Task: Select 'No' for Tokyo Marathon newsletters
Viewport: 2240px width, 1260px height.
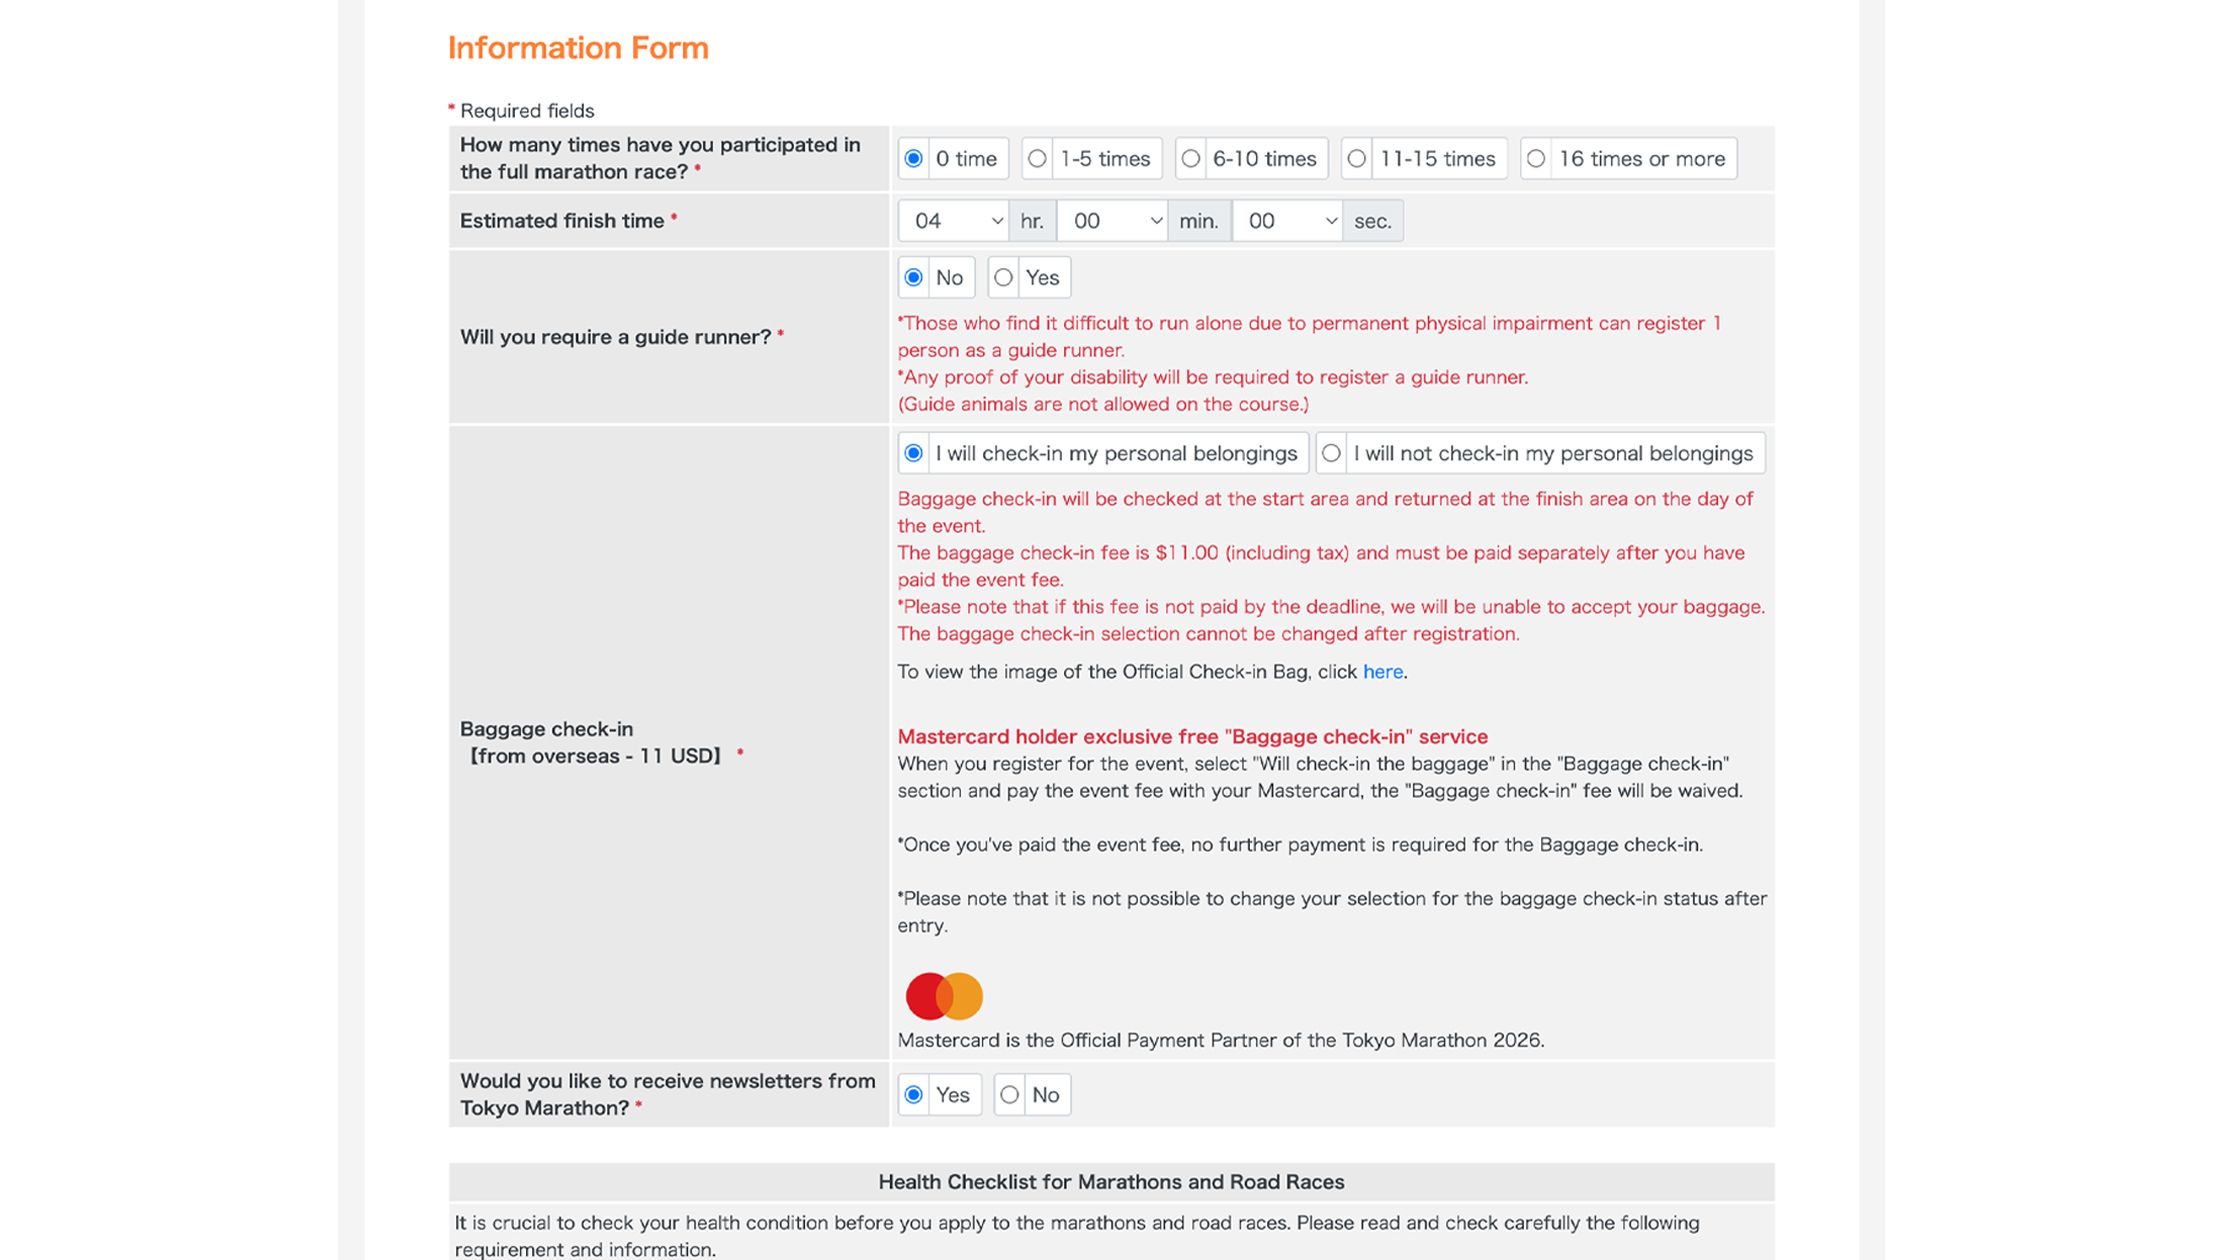Action: click(x=1009, y=1095)
